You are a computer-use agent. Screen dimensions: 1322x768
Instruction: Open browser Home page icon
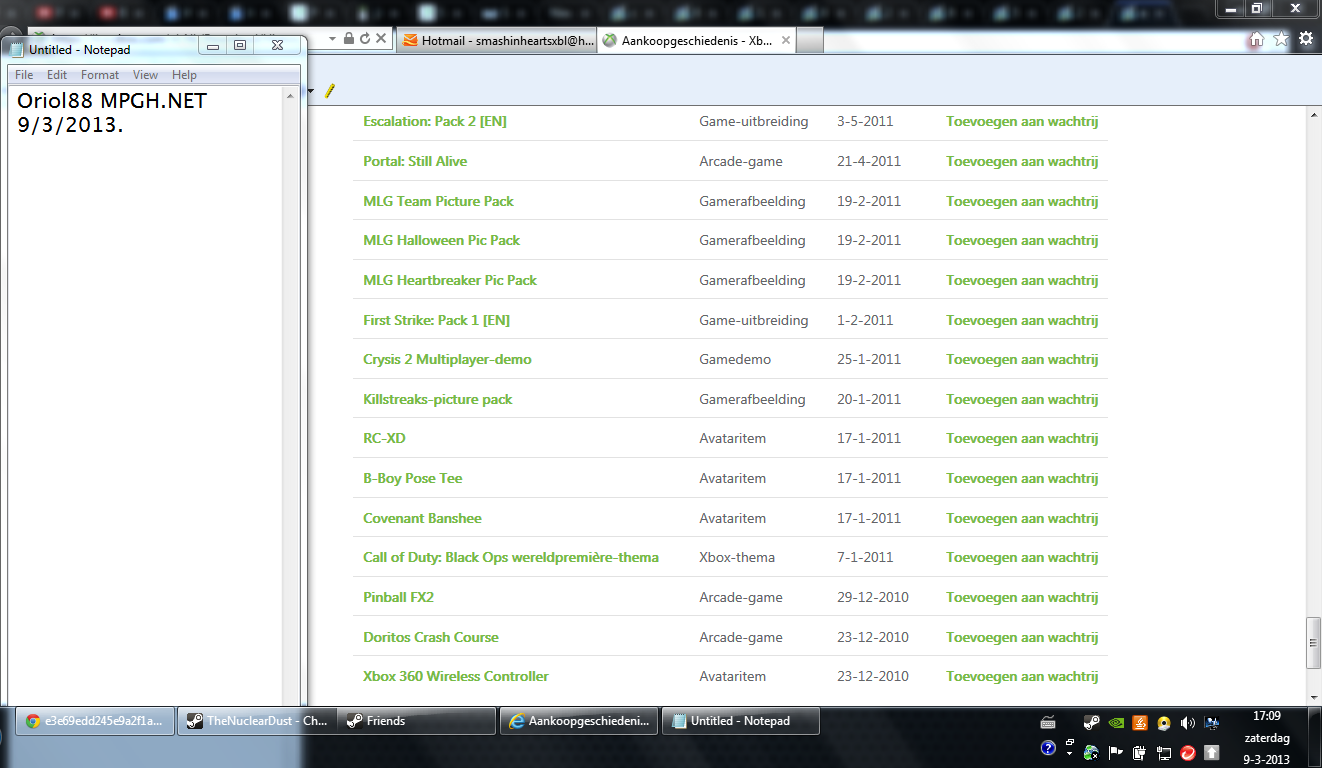(1257, 39)
